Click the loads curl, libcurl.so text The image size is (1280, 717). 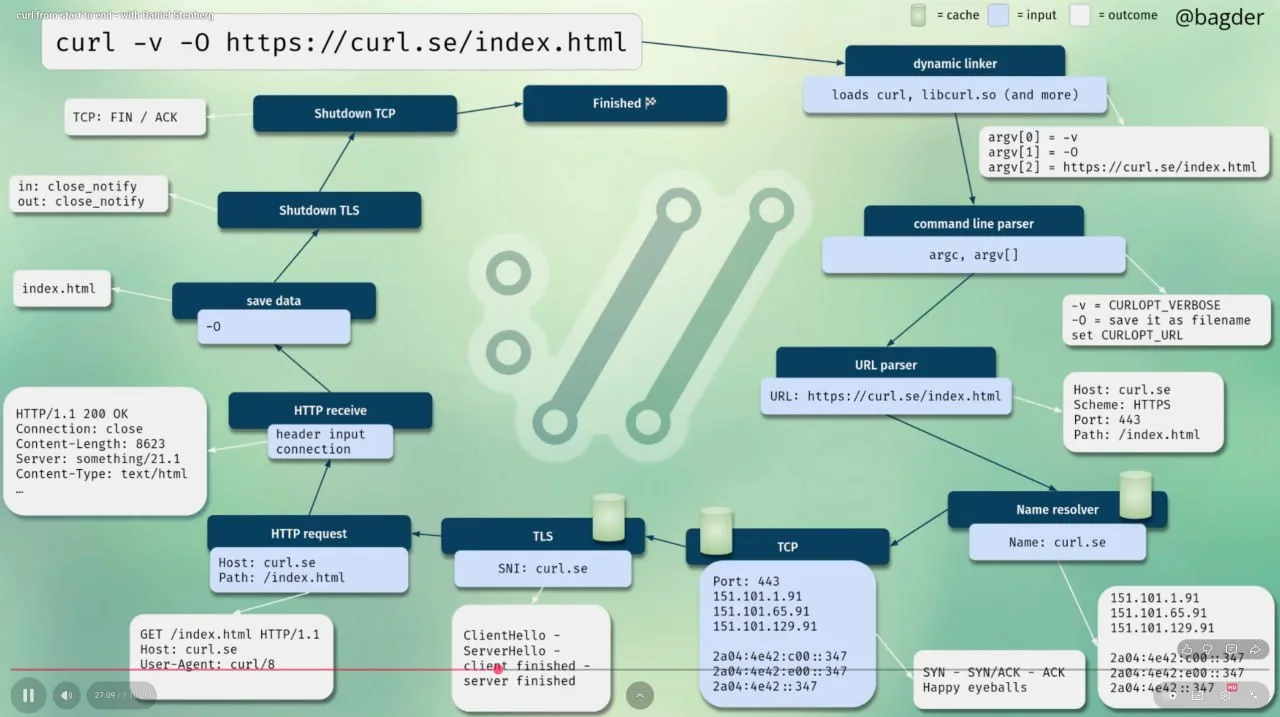point(955,95)
